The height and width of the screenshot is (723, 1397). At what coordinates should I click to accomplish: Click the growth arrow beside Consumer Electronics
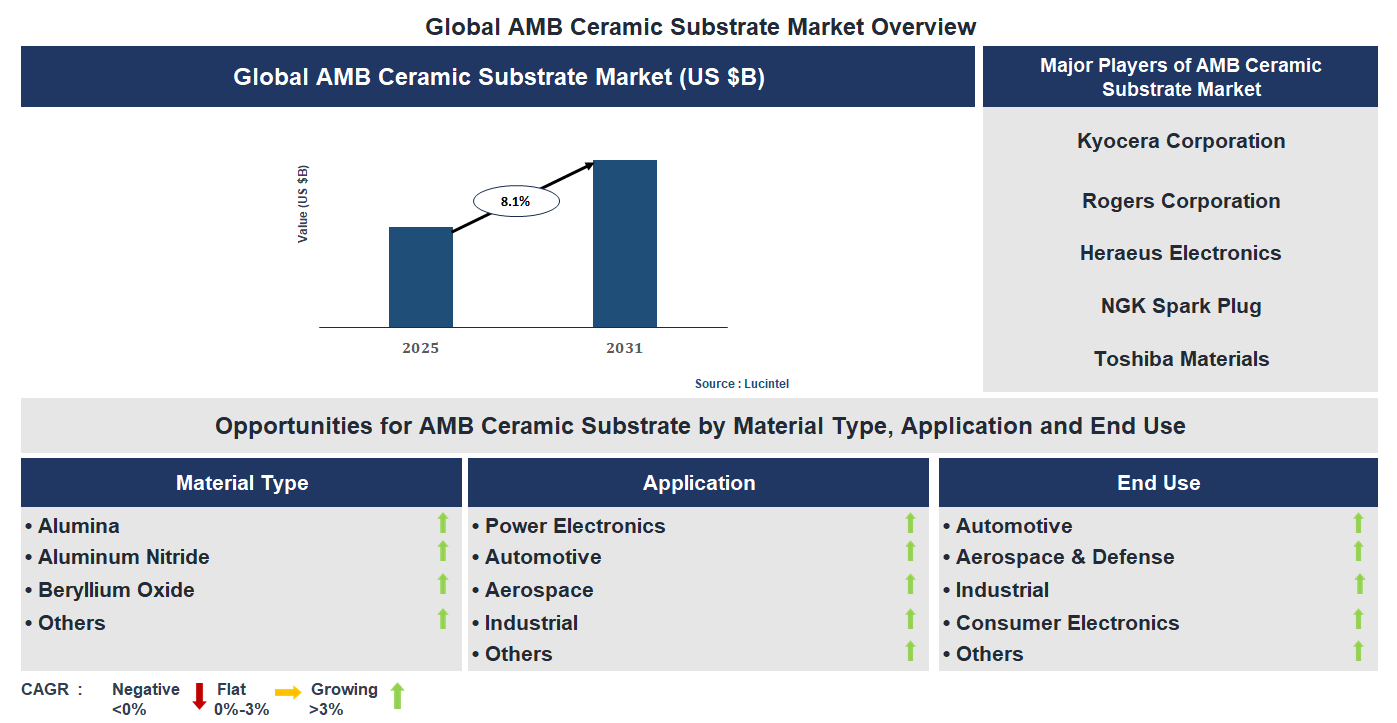(x=1358, y=619)
